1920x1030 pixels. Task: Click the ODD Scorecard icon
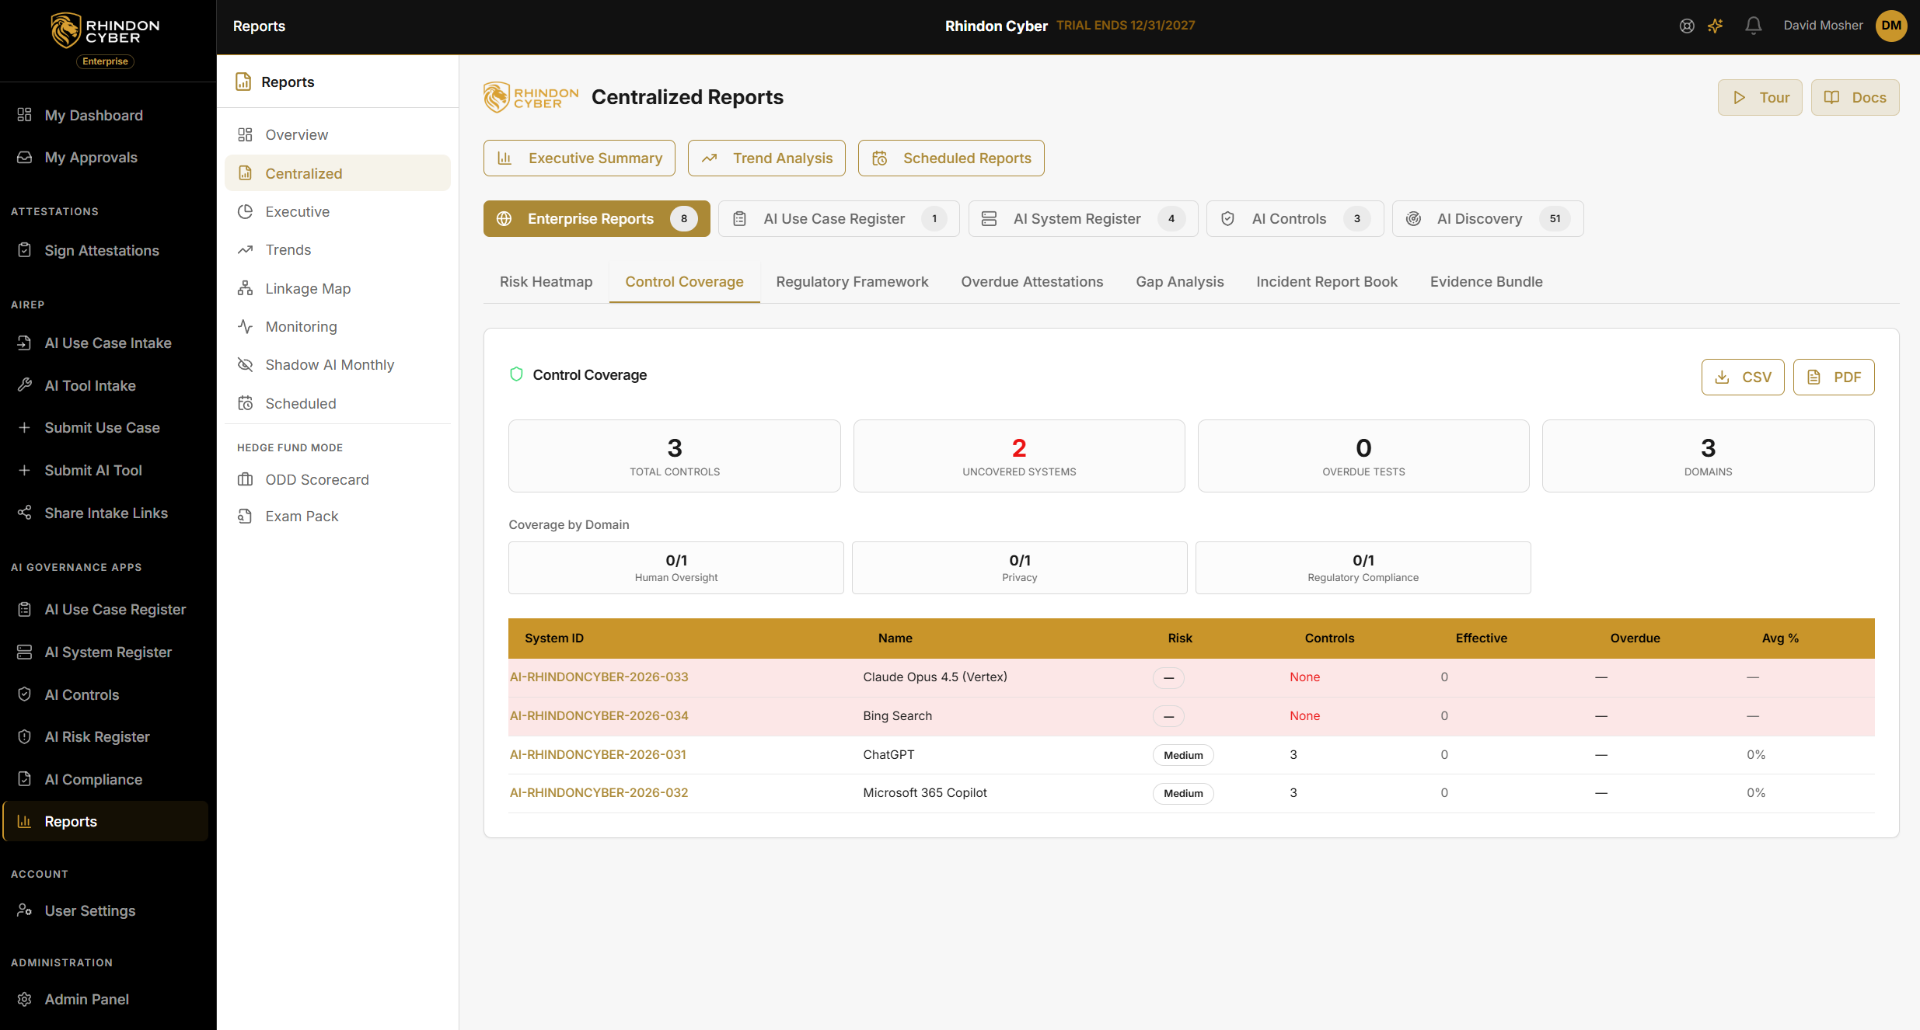[245, 480]
